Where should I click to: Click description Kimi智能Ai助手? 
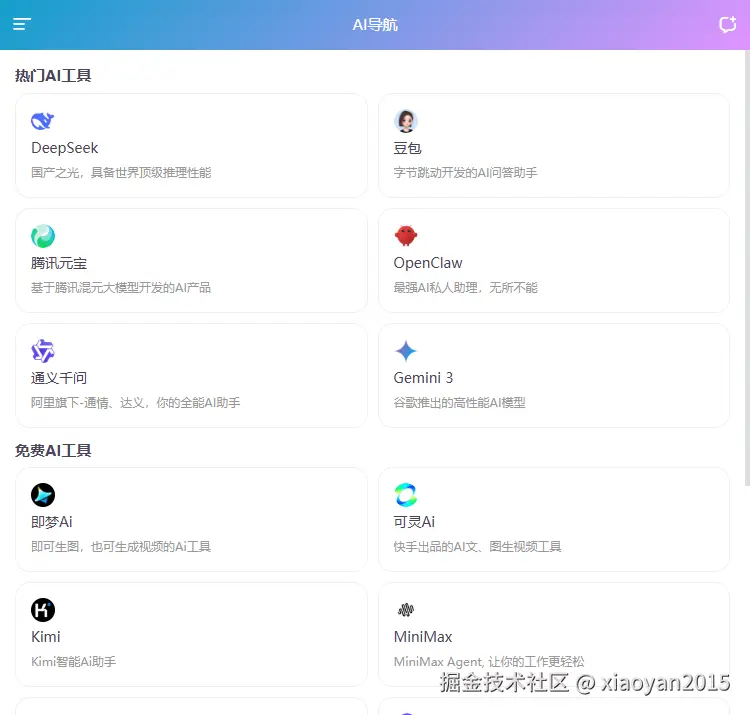(x=74, y=662)
